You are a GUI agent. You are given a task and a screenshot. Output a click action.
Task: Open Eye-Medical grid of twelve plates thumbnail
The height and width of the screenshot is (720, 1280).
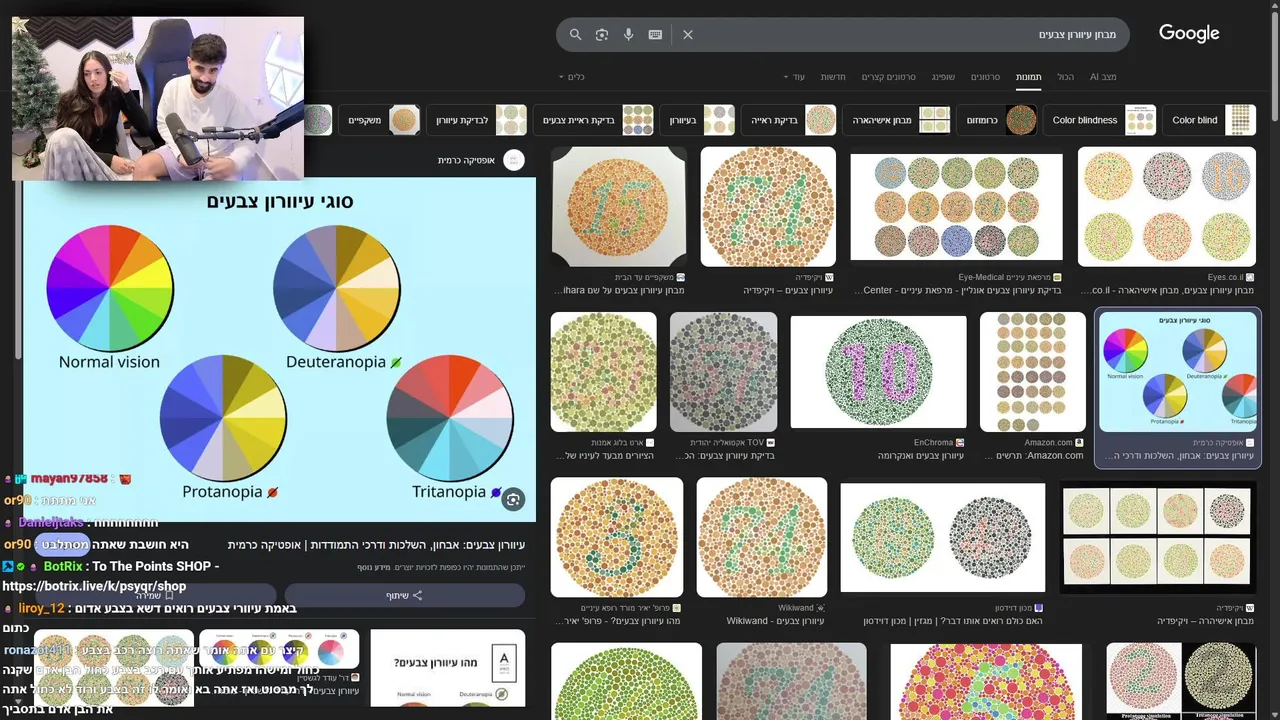956,207
